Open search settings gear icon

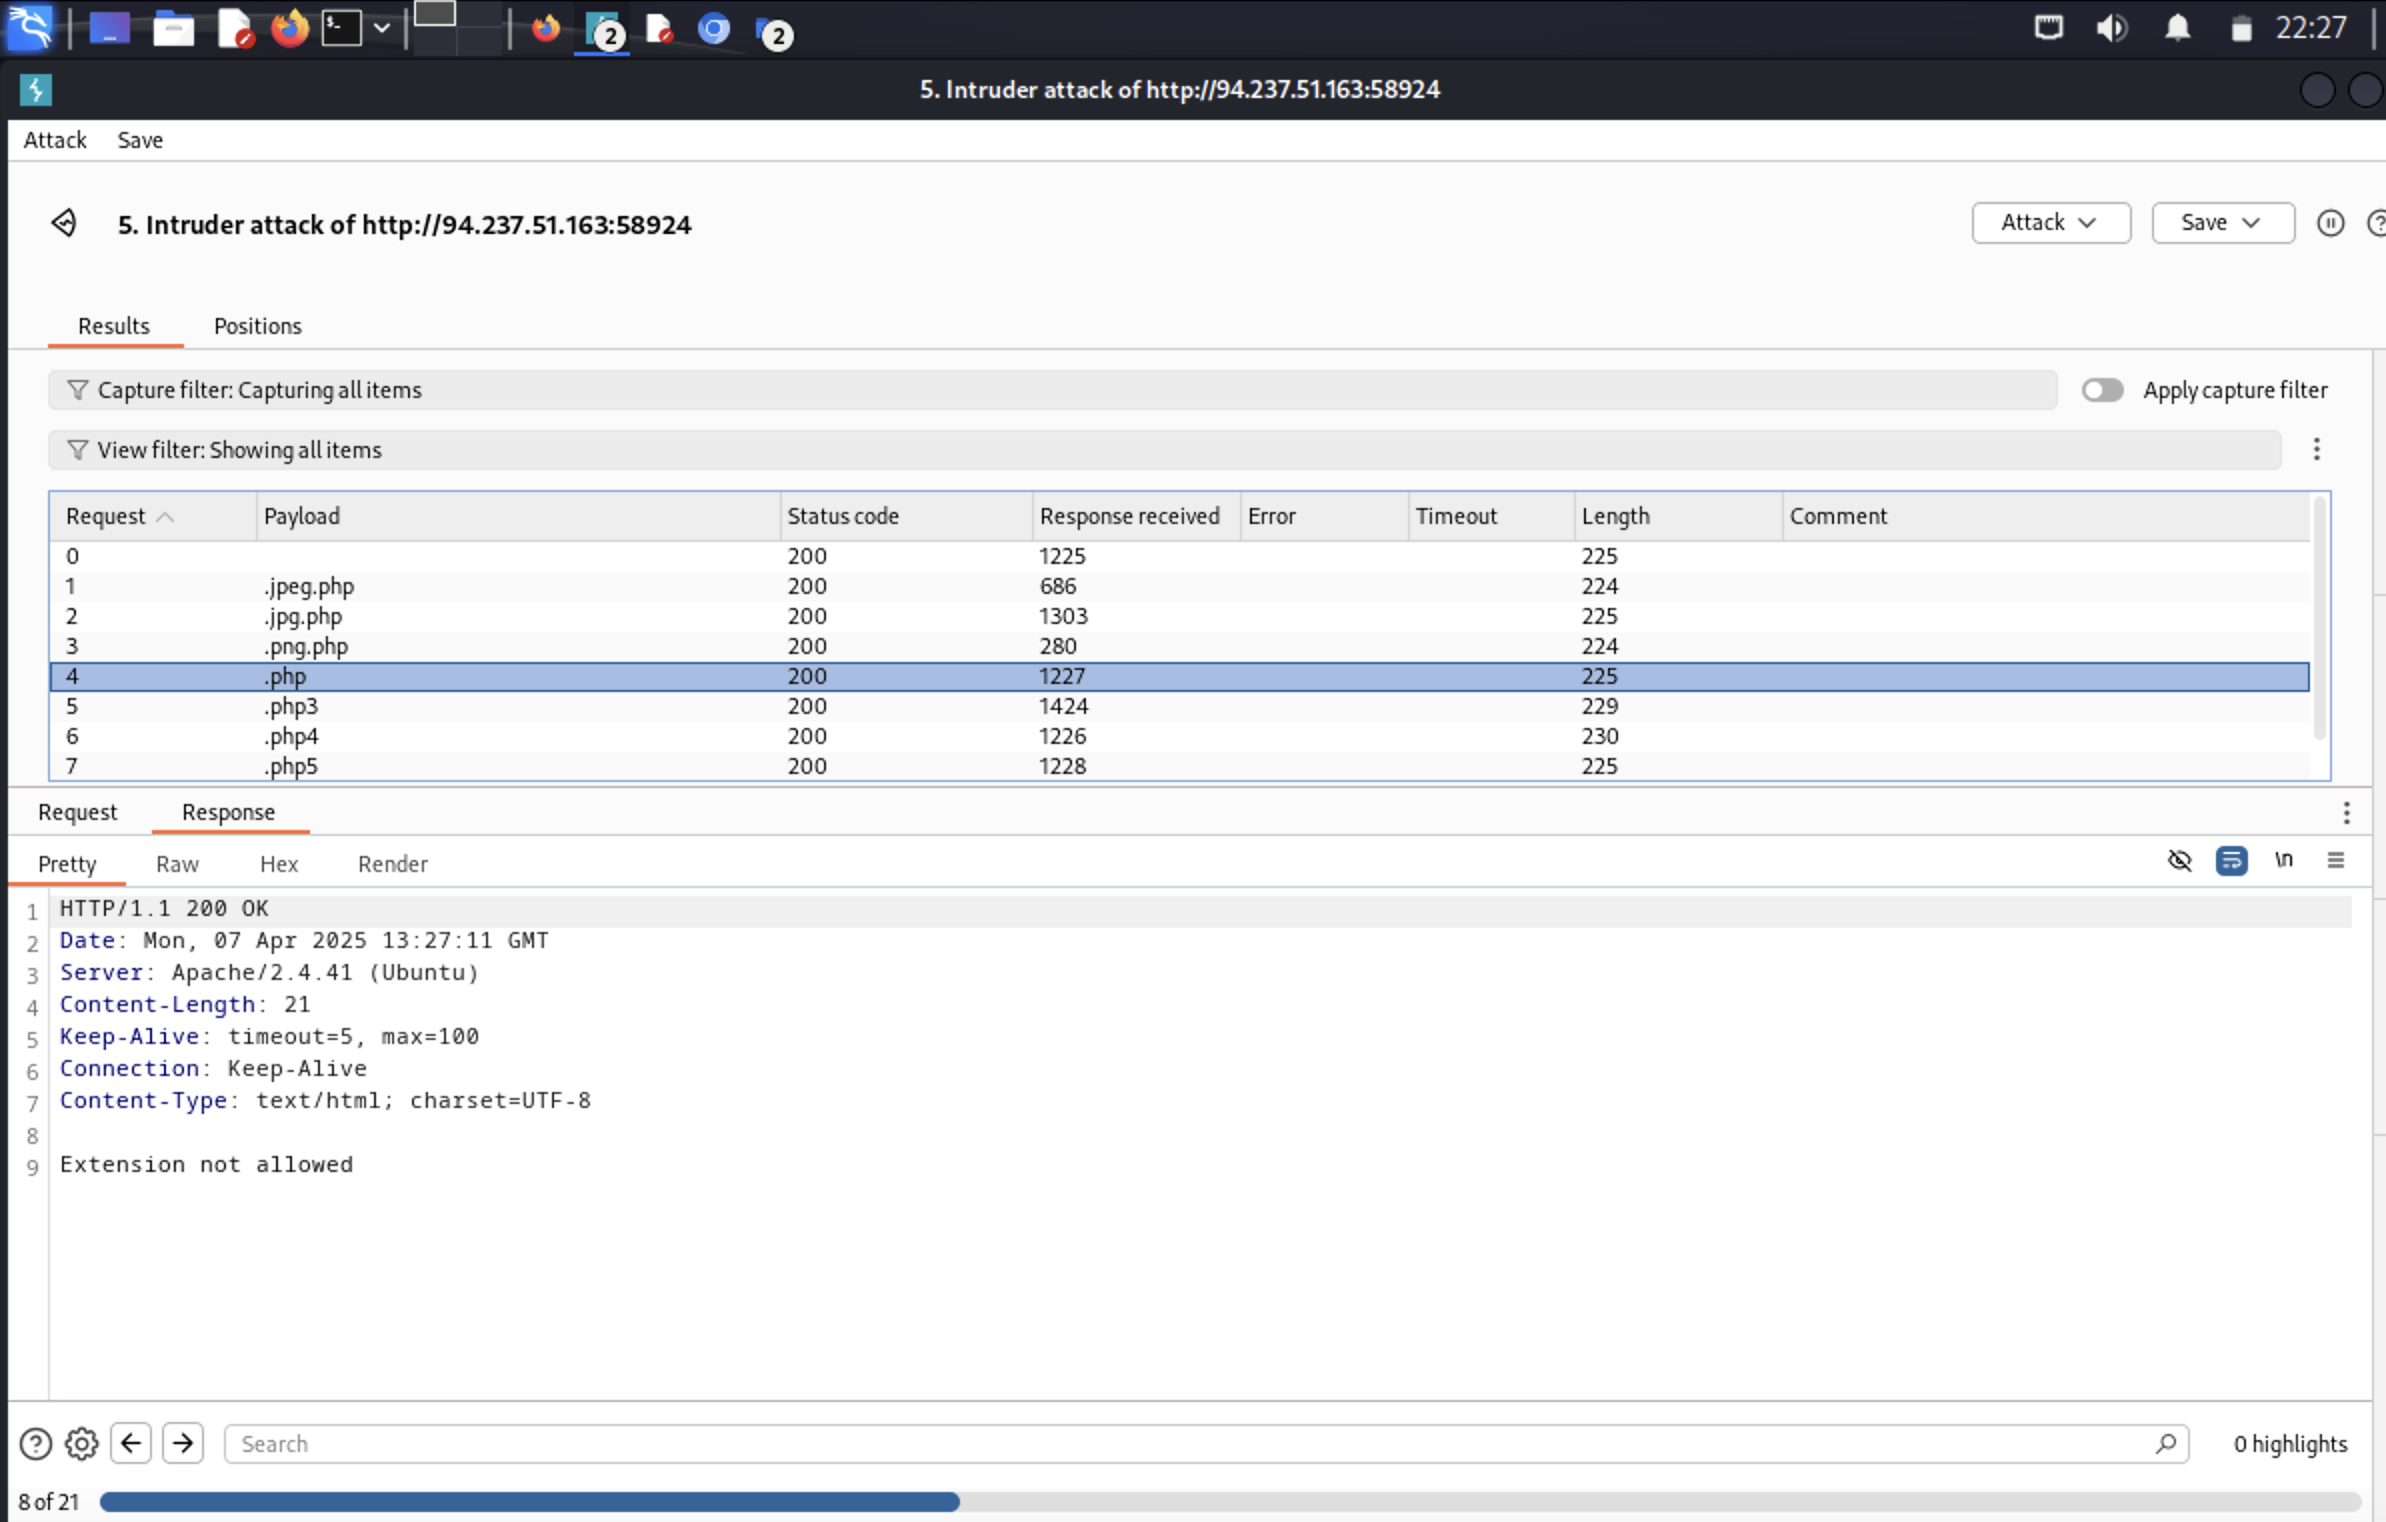tap(82, 1444)
